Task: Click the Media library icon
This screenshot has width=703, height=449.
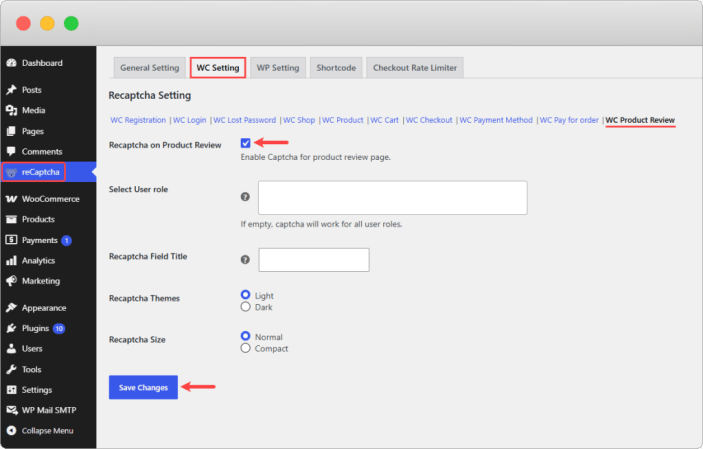Action: 11,110
